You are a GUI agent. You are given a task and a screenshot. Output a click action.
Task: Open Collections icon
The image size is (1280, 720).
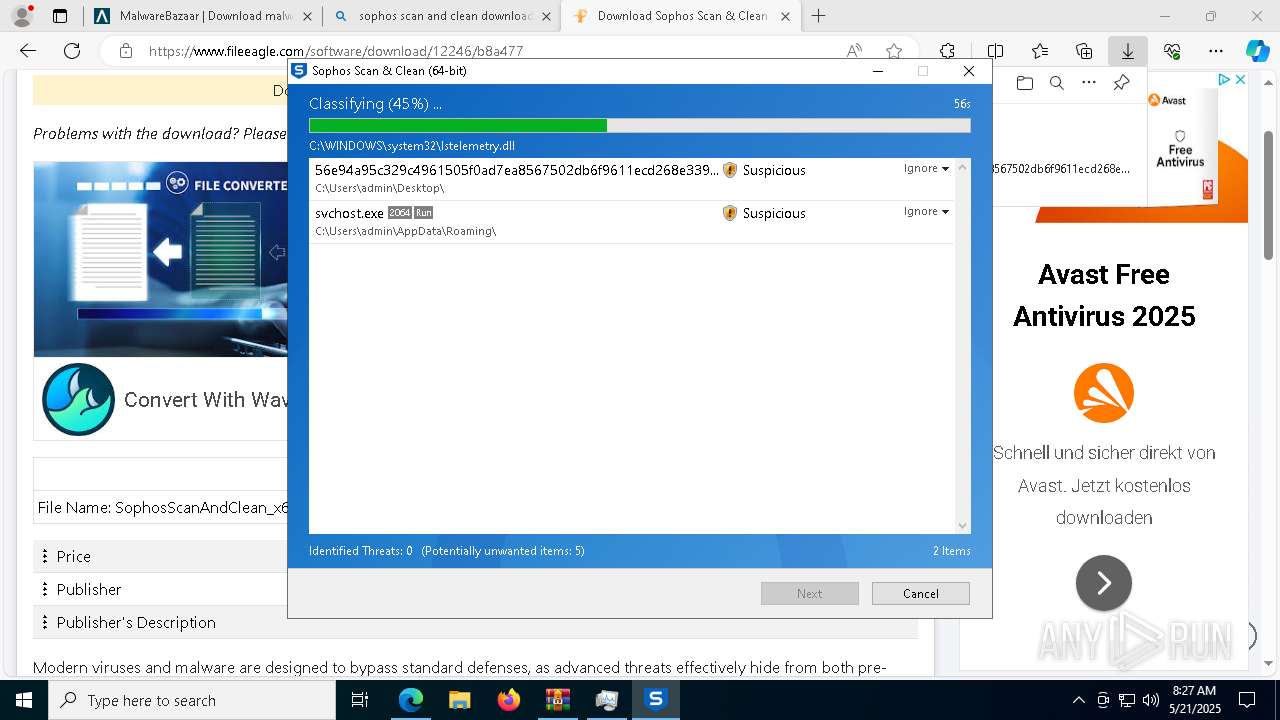point(1084,51)
